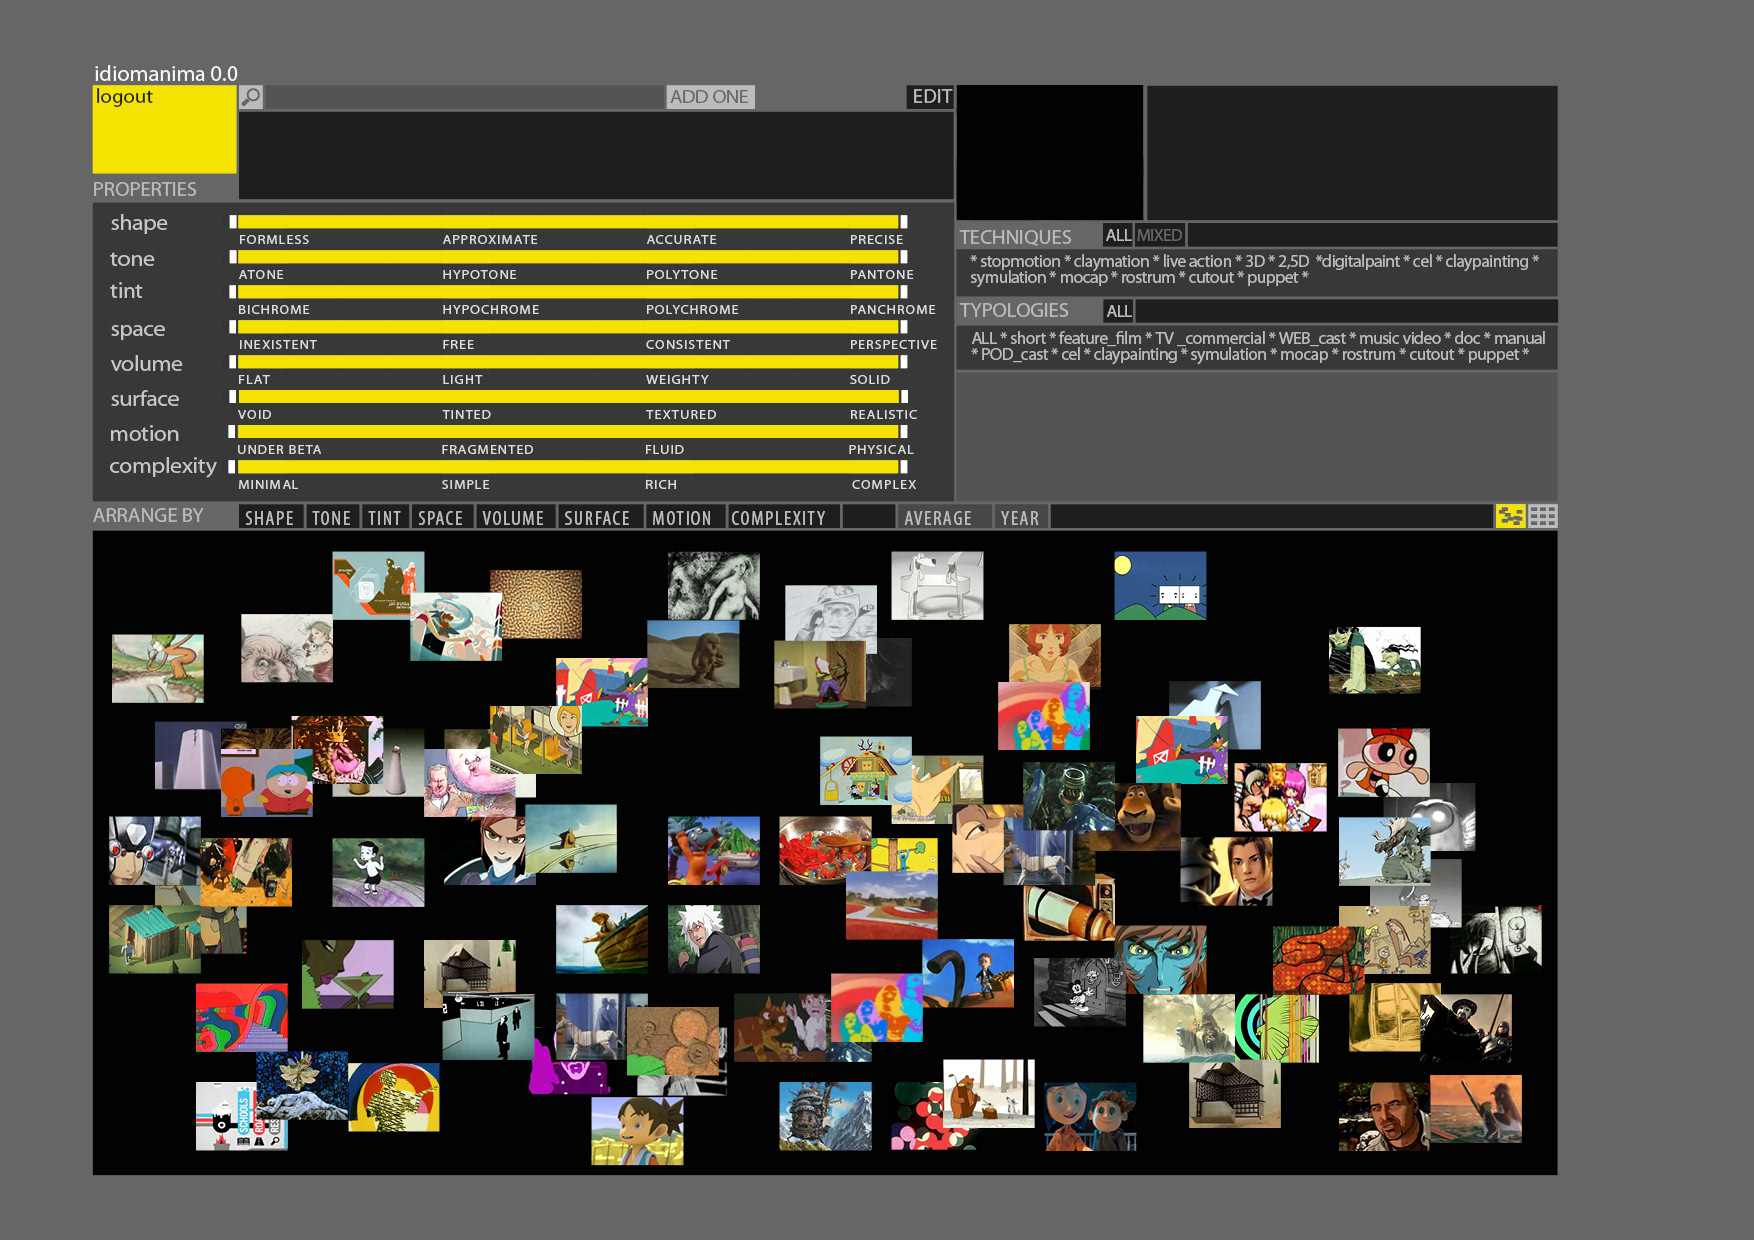This screenshot has height=1240, width=1754.
Task: Click into the search text field
Action: (x=465, y=97)
